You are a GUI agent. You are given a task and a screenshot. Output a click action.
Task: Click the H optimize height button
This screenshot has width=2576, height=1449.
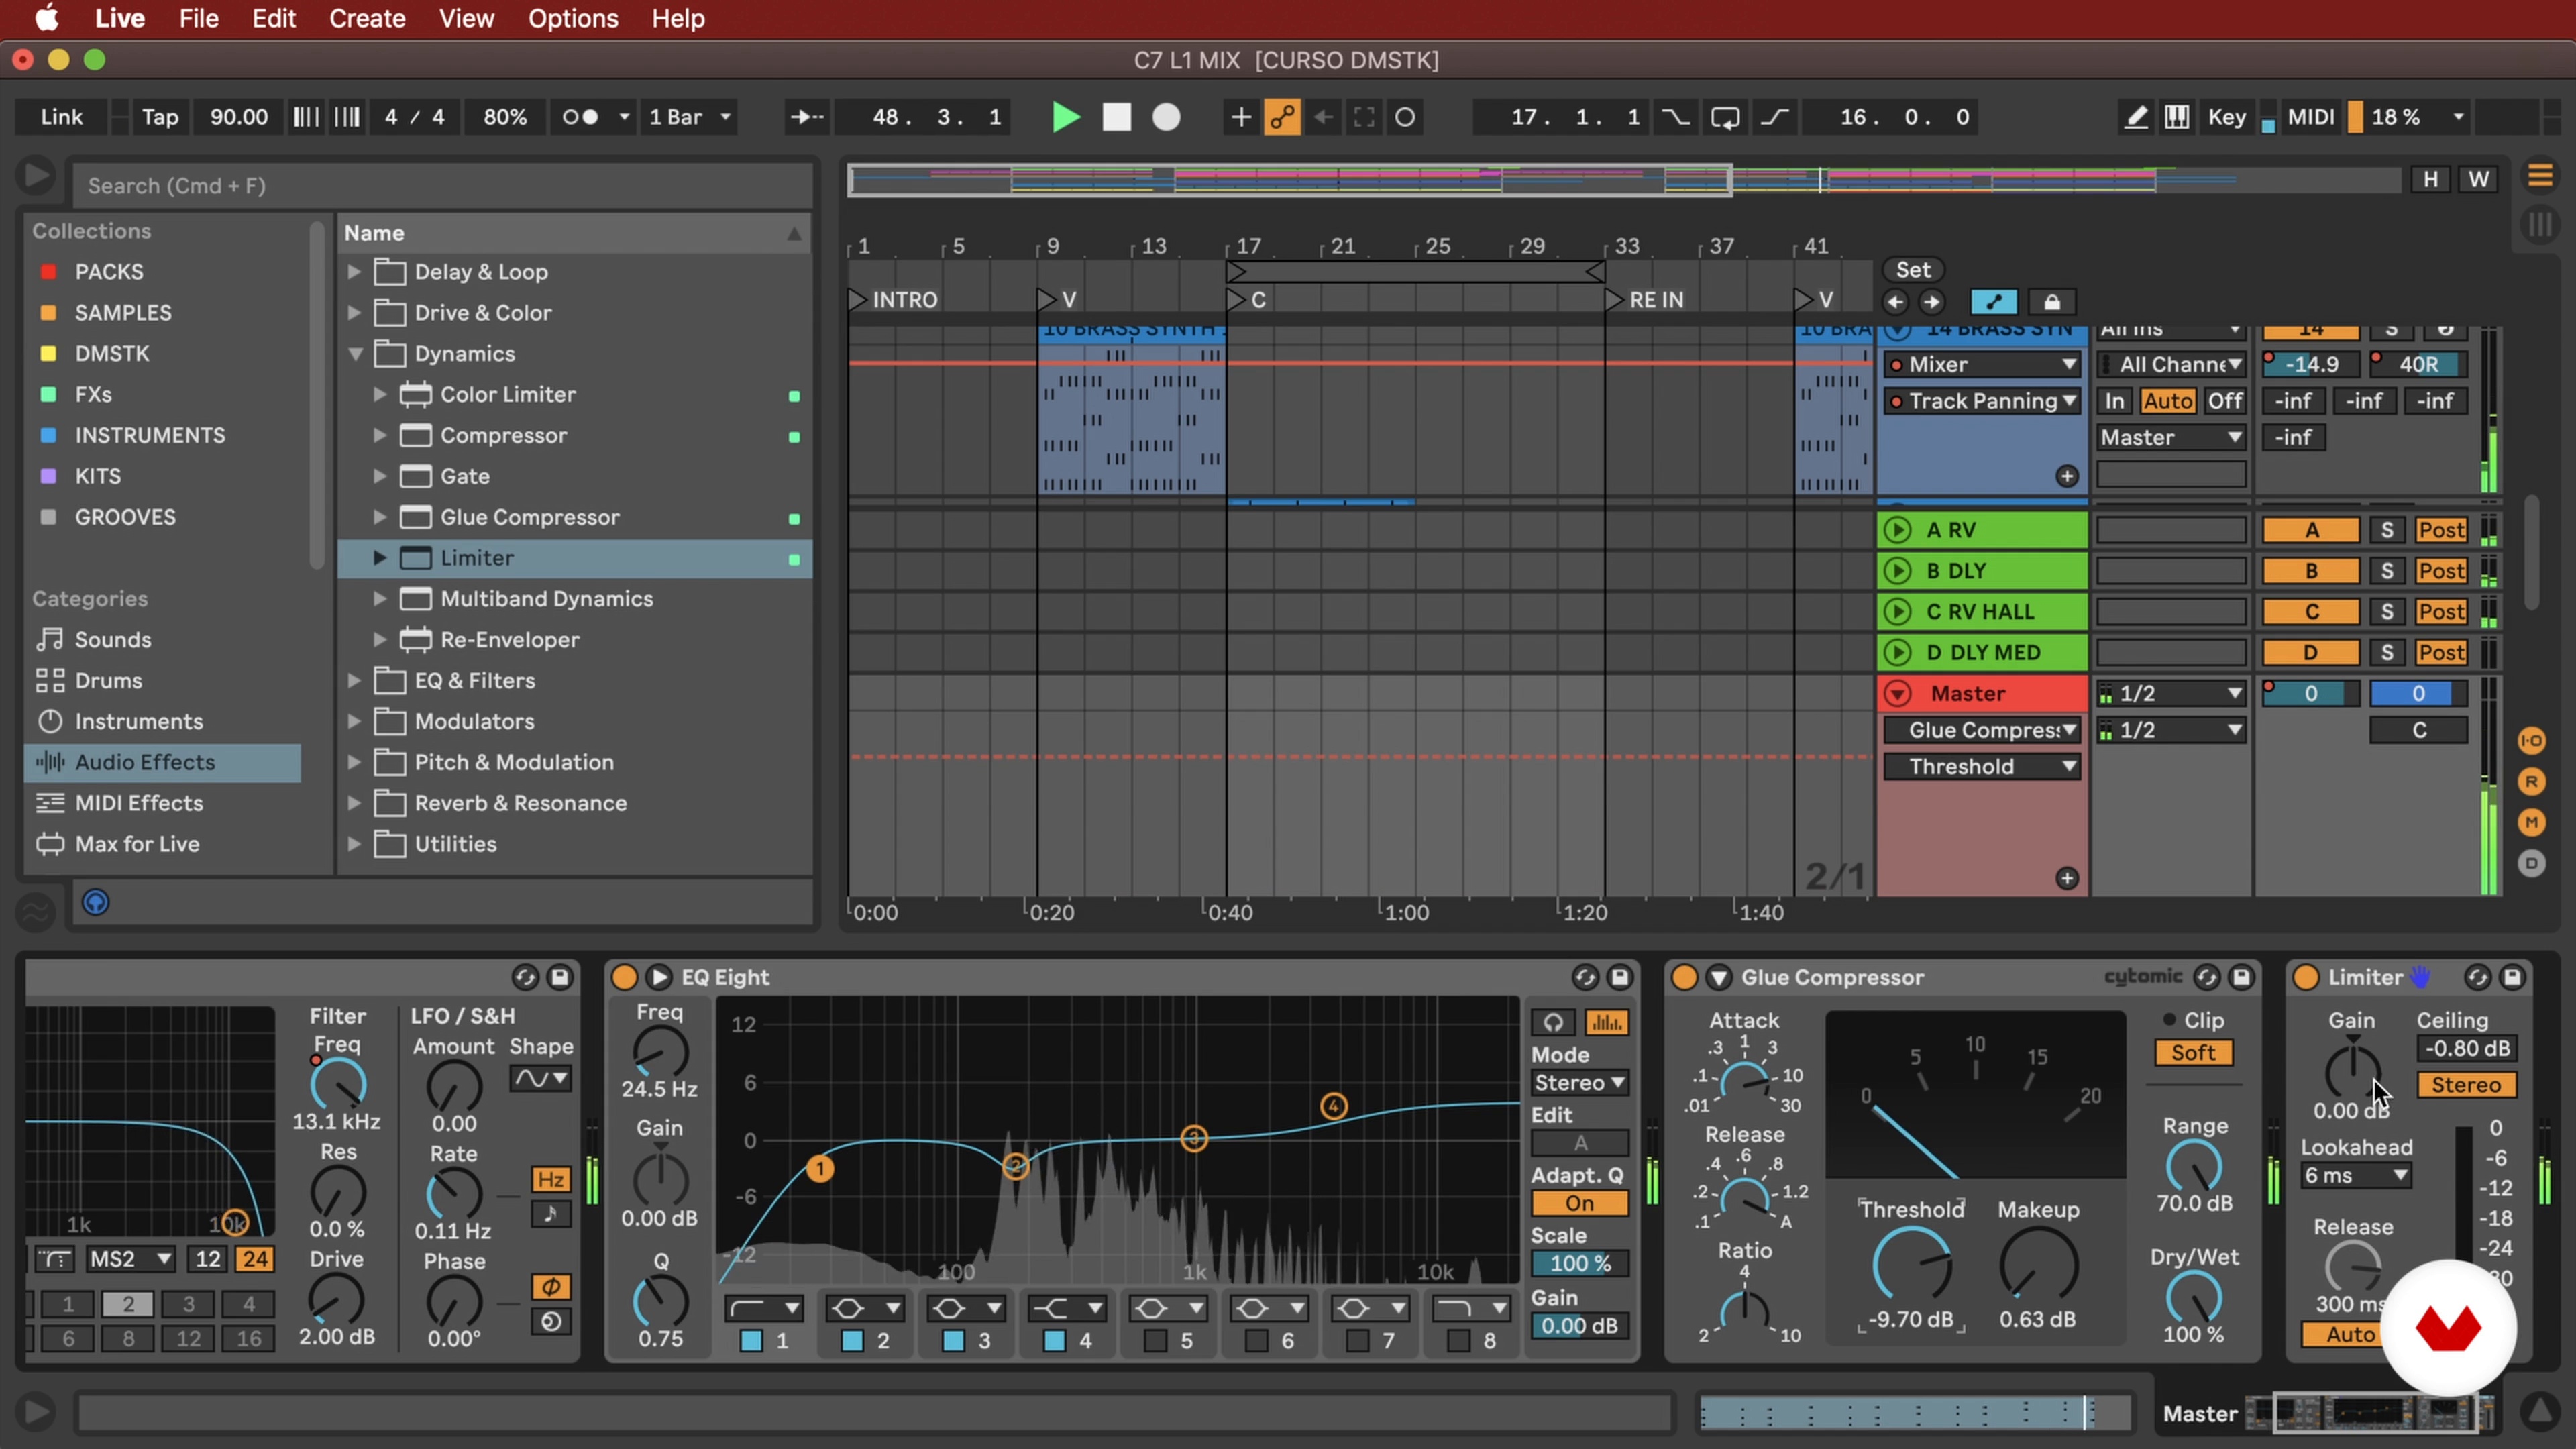[2430, 180]
